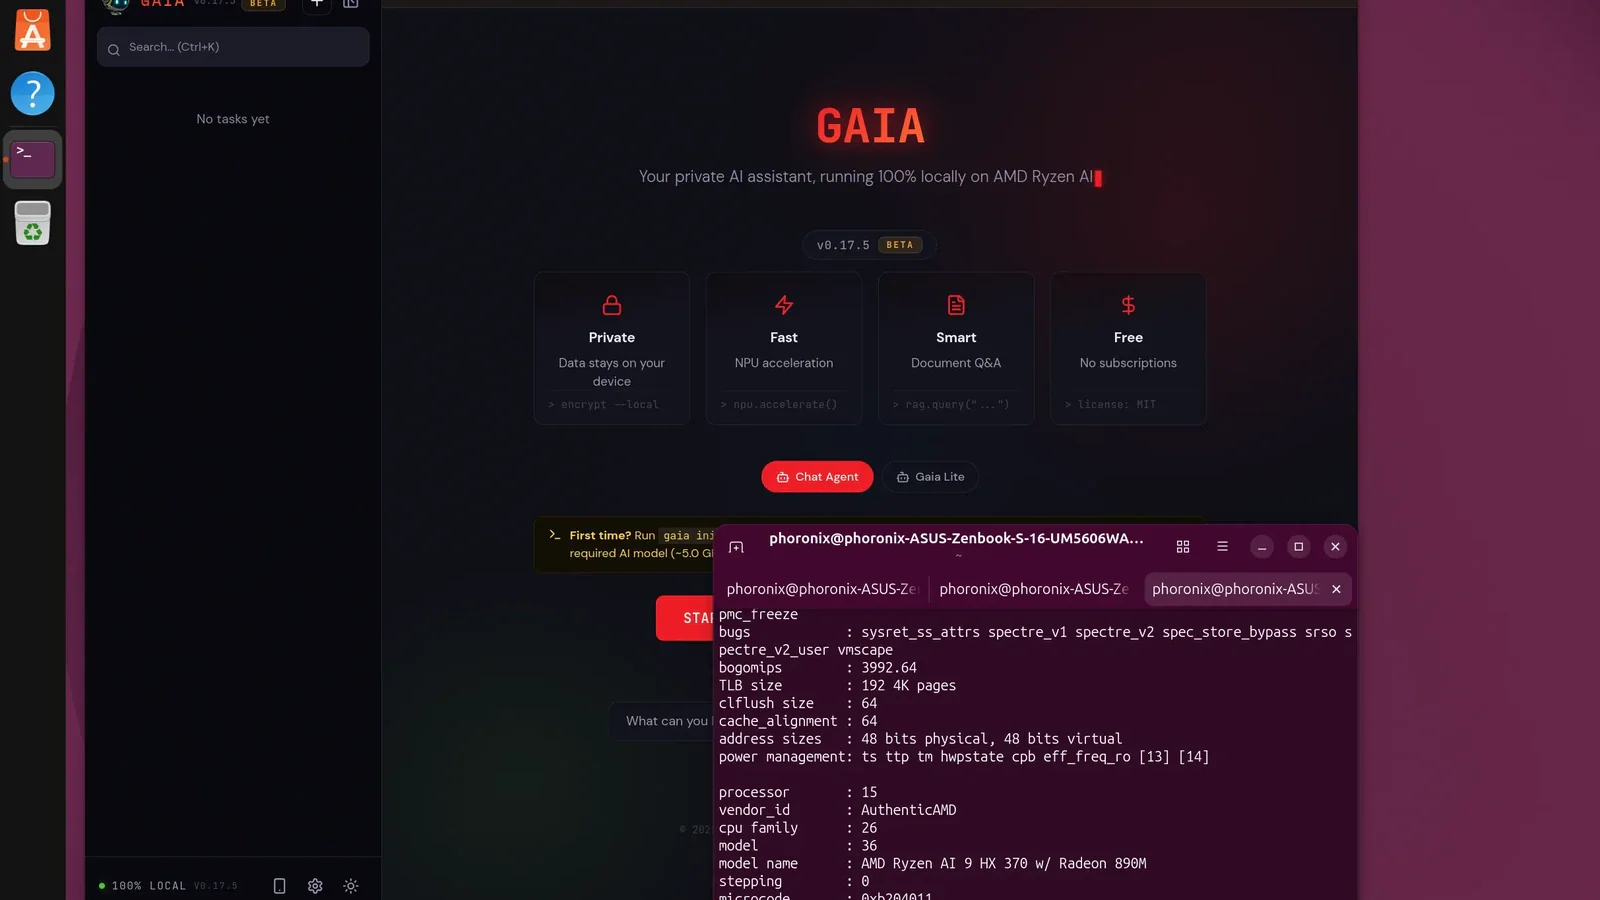Click the large GAIA heading
The image size is (1600, 900).
point(870,126)
